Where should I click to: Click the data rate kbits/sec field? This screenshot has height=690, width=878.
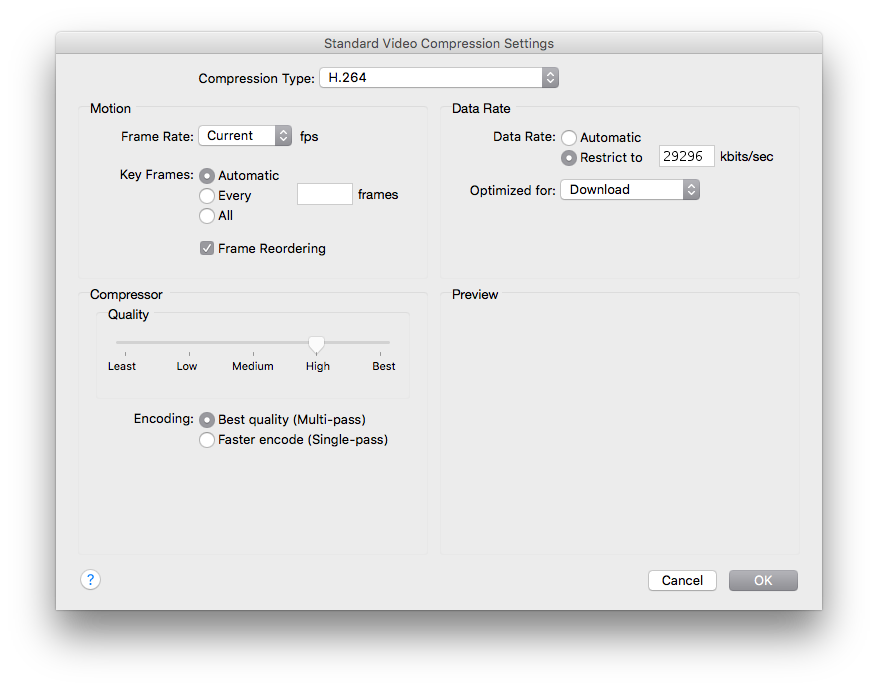[686, 156]
